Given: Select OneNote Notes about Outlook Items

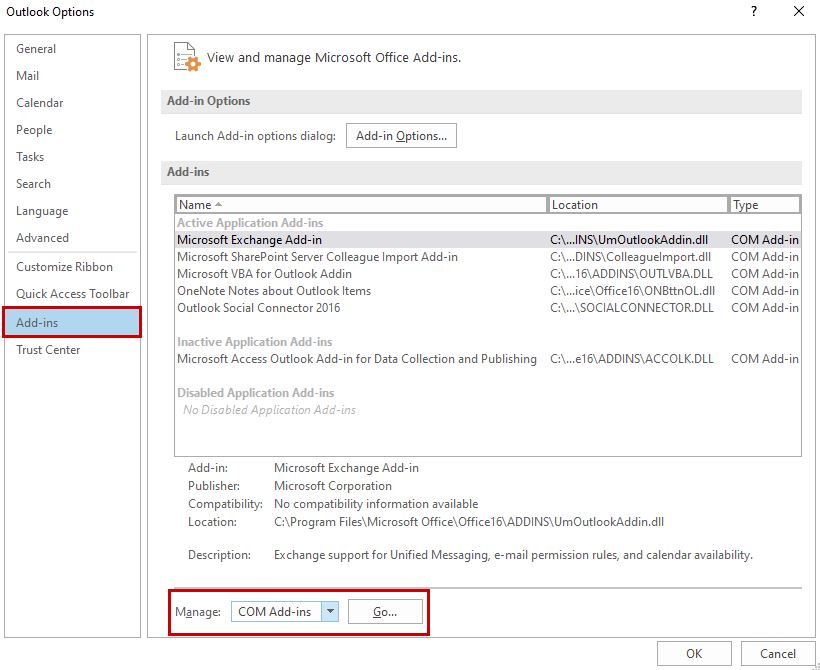Looking at the screenshot, I should coord(487,291).
